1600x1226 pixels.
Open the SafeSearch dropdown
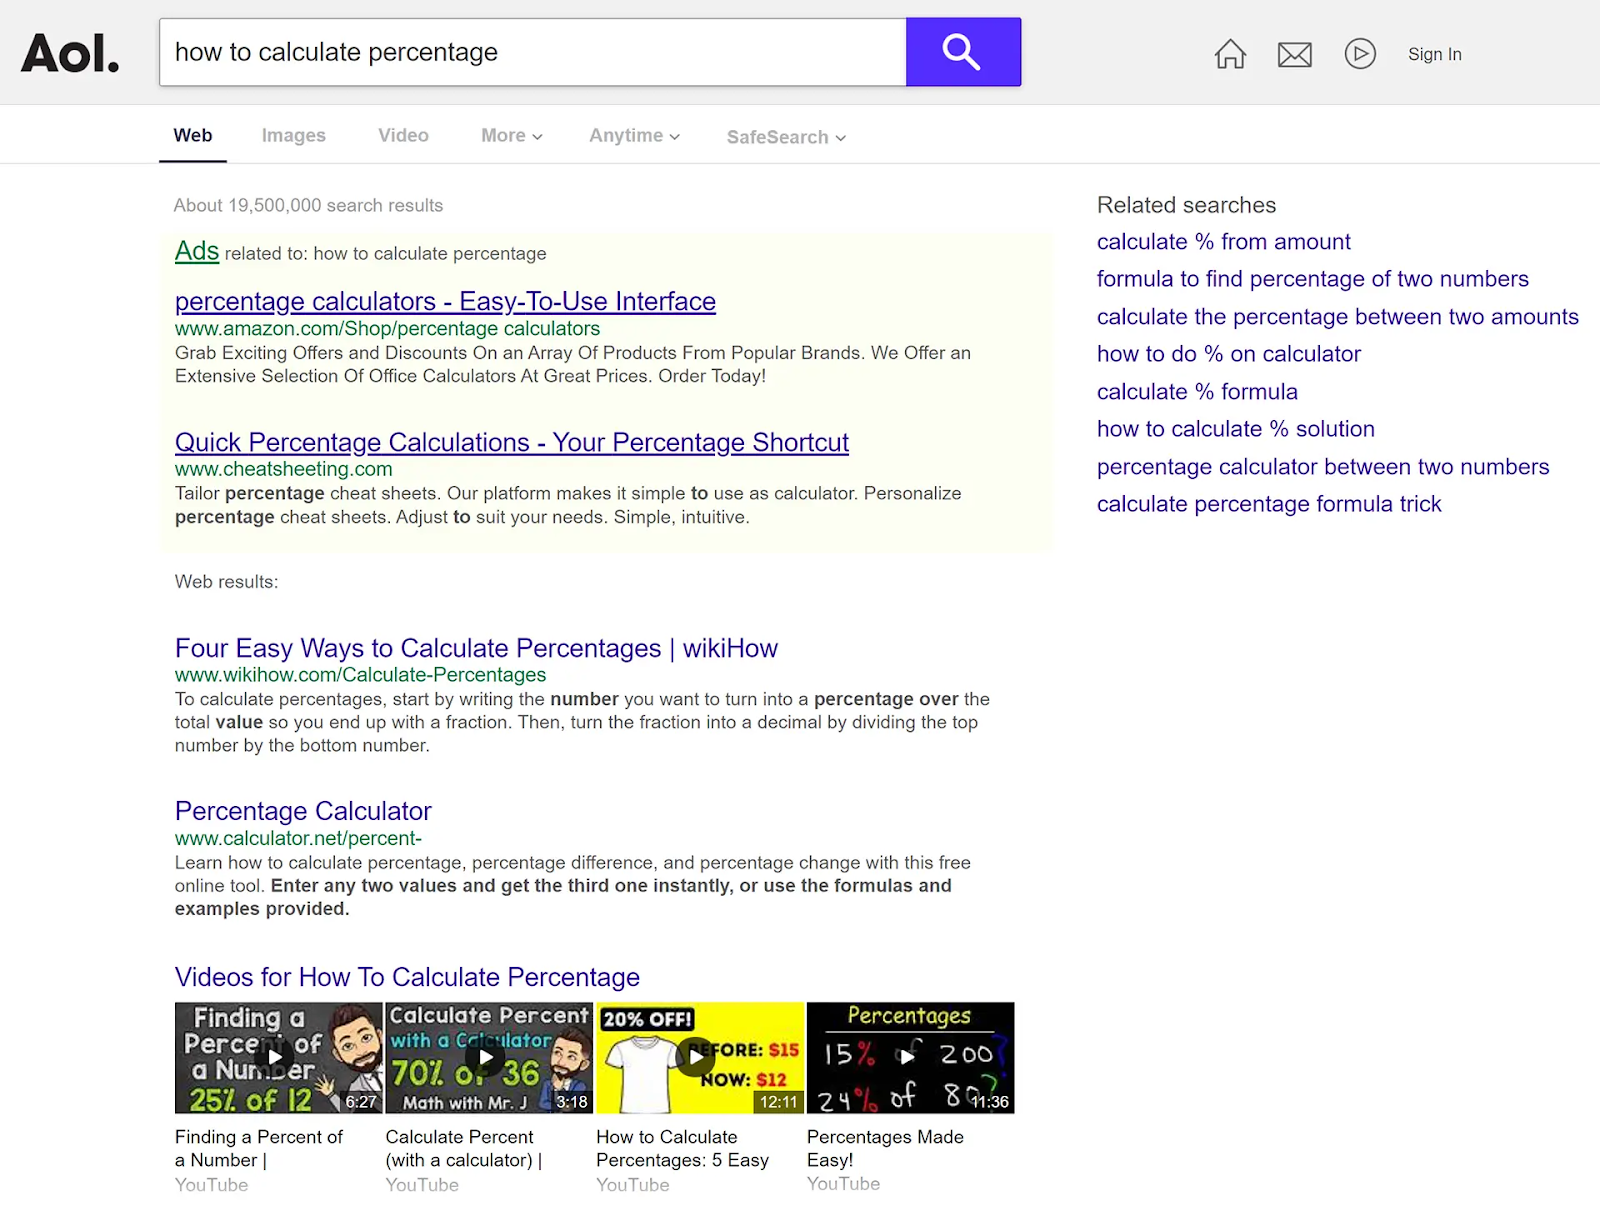[786, 137]
